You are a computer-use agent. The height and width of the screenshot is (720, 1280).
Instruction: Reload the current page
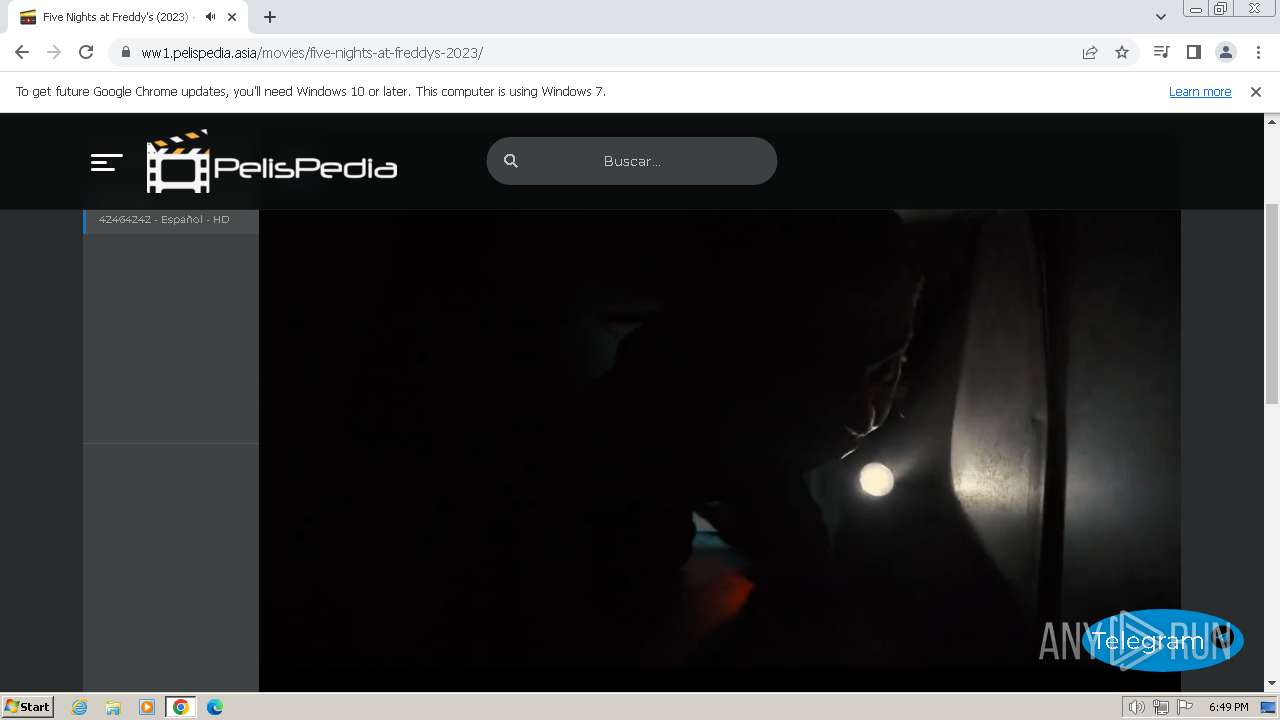(86, 52)
